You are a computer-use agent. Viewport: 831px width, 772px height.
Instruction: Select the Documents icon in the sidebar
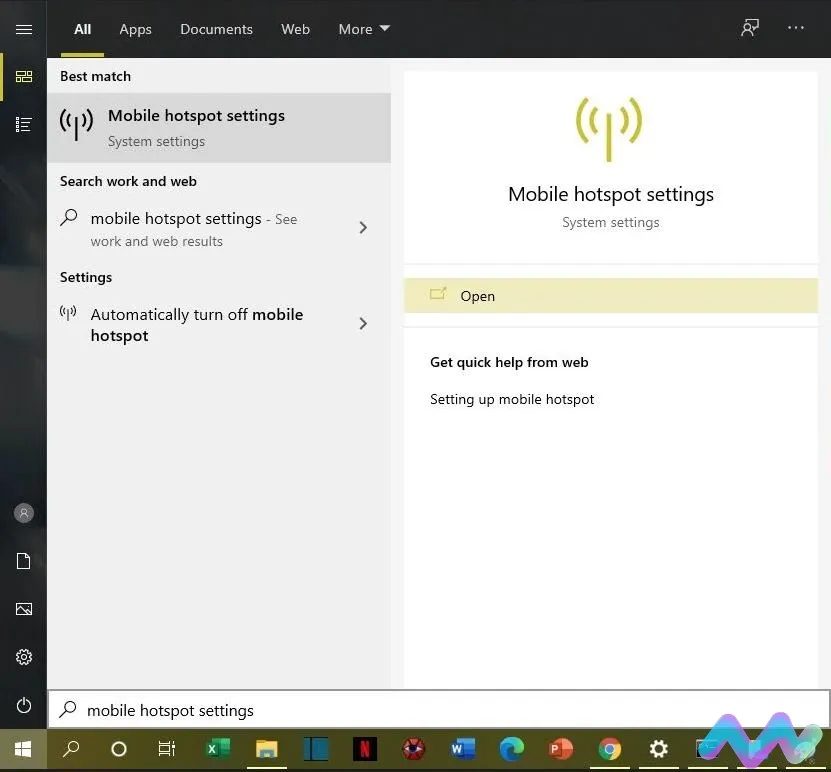(23, 561)
